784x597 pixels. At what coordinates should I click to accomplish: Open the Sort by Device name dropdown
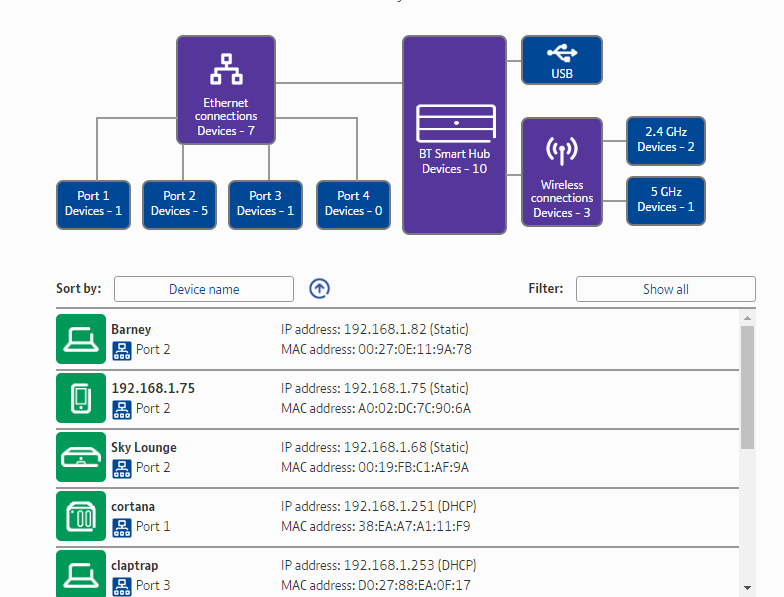[x=204, y=289]
